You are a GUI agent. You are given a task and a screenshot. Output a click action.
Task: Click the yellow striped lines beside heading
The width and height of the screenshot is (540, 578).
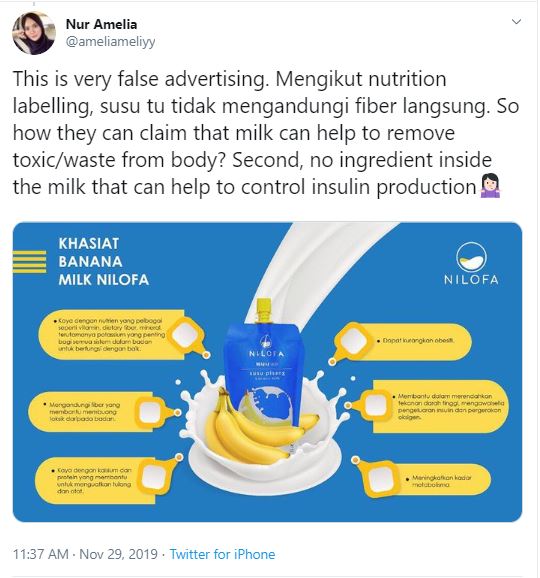click(29, 261)
